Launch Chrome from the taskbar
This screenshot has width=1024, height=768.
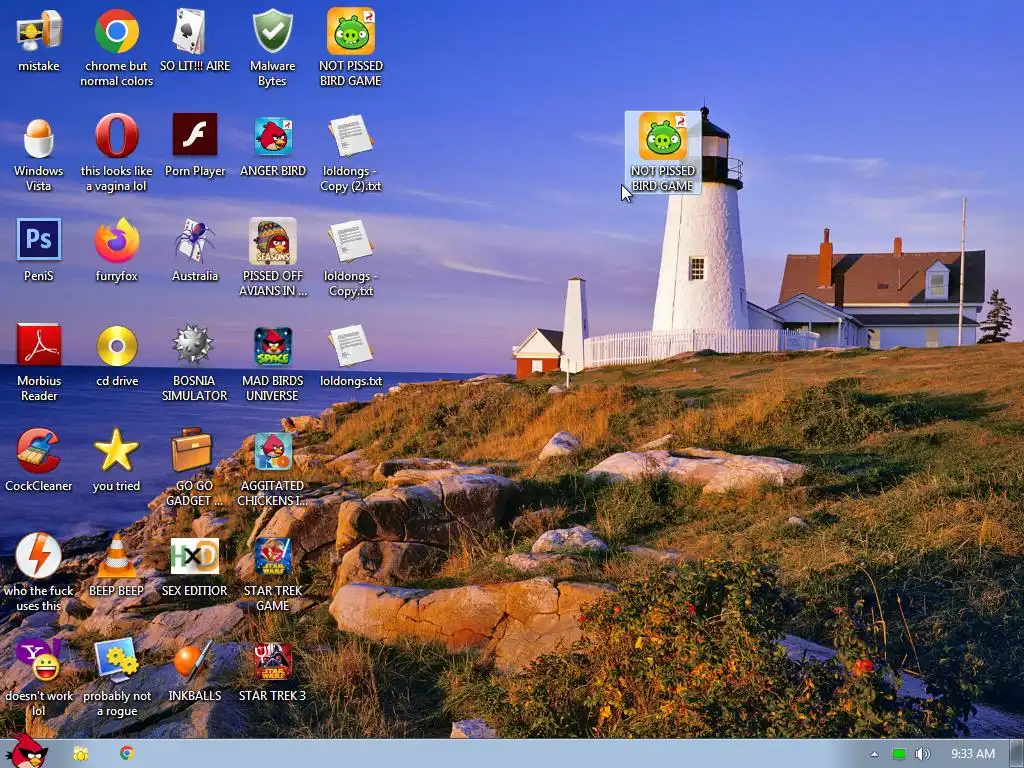click(x=127, y=753)
